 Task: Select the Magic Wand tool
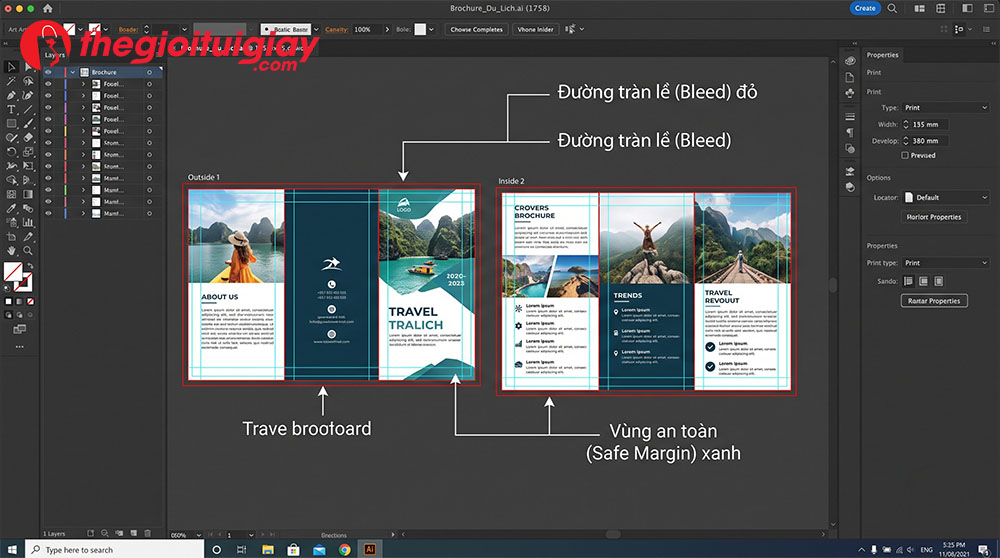coord(11,81)
